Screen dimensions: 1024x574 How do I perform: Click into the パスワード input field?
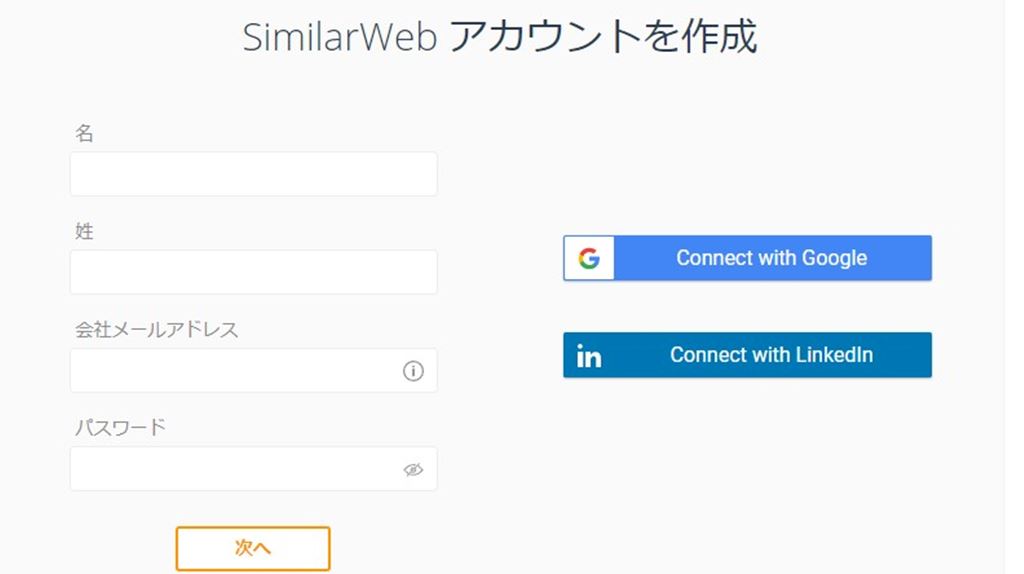pos(235,469)
